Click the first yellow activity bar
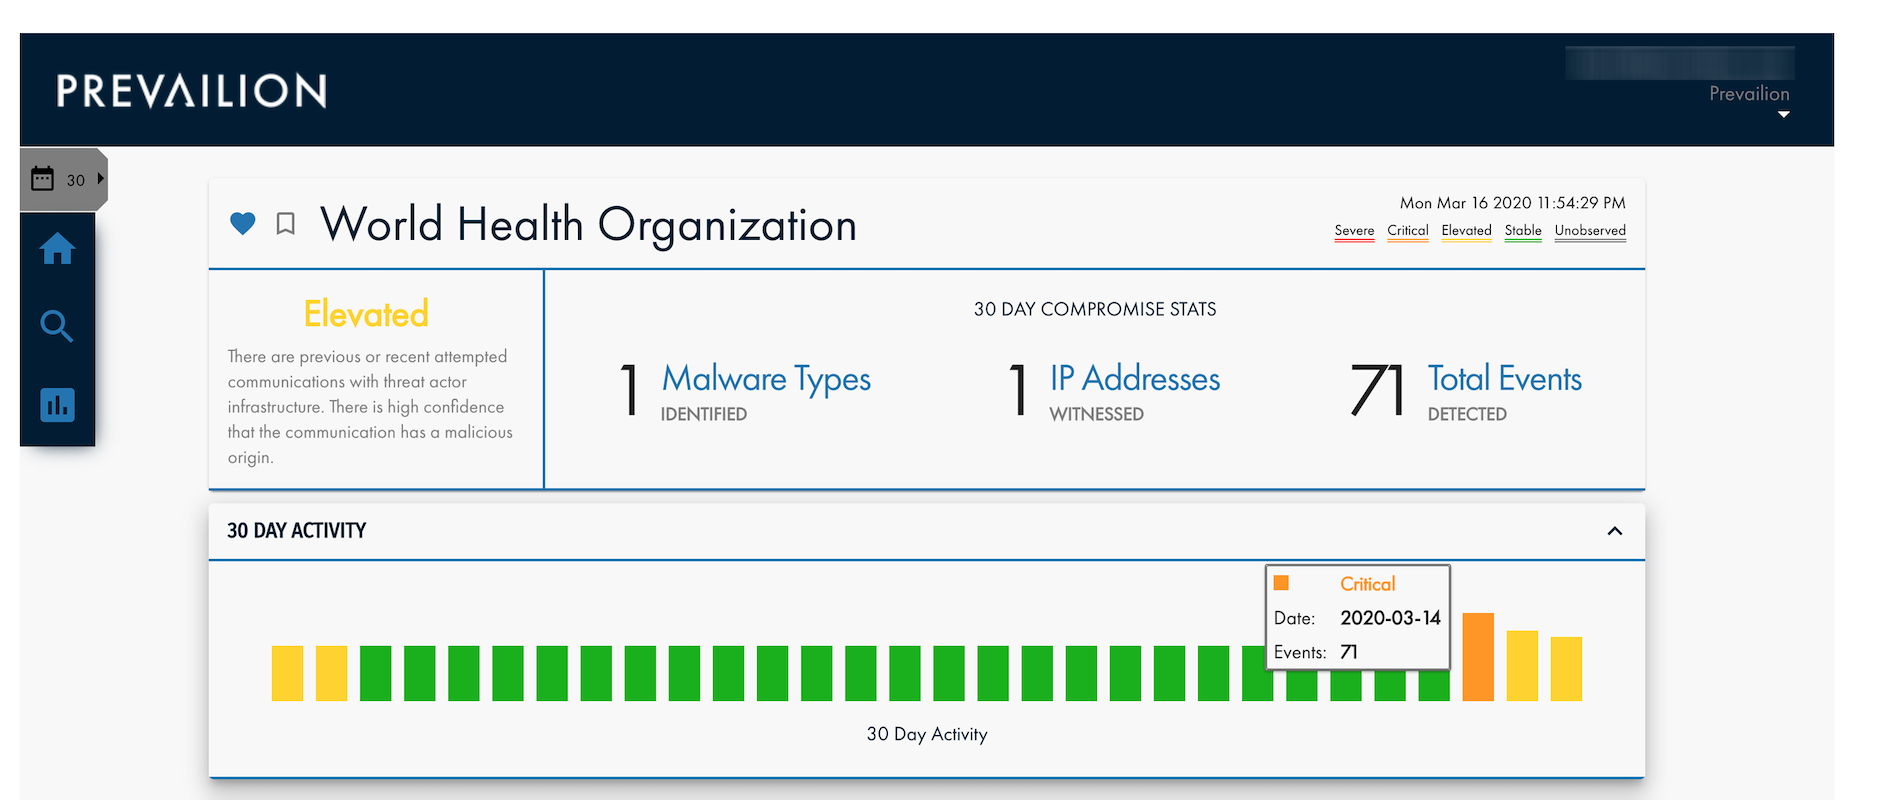 click(x=287, y=673)
